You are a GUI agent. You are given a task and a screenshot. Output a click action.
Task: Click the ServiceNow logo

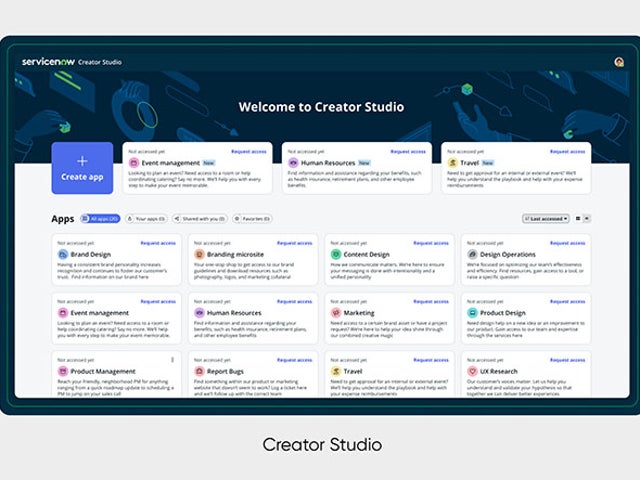tap(48, 62)
